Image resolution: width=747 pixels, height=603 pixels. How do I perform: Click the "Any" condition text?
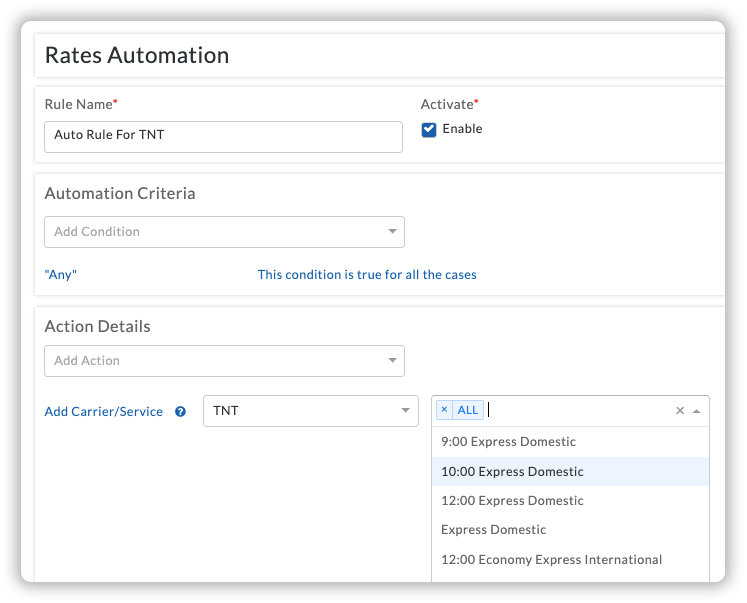61,275
